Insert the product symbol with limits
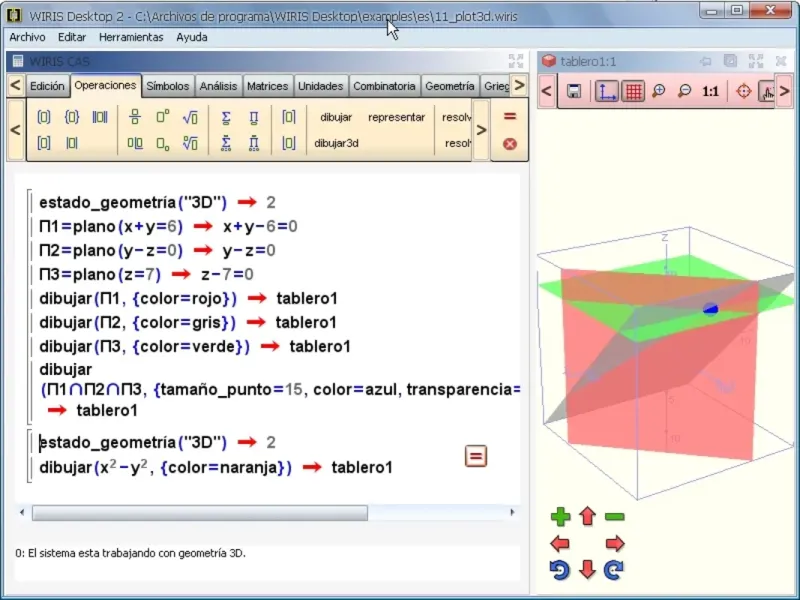The image size is (800, 600). 254,143
